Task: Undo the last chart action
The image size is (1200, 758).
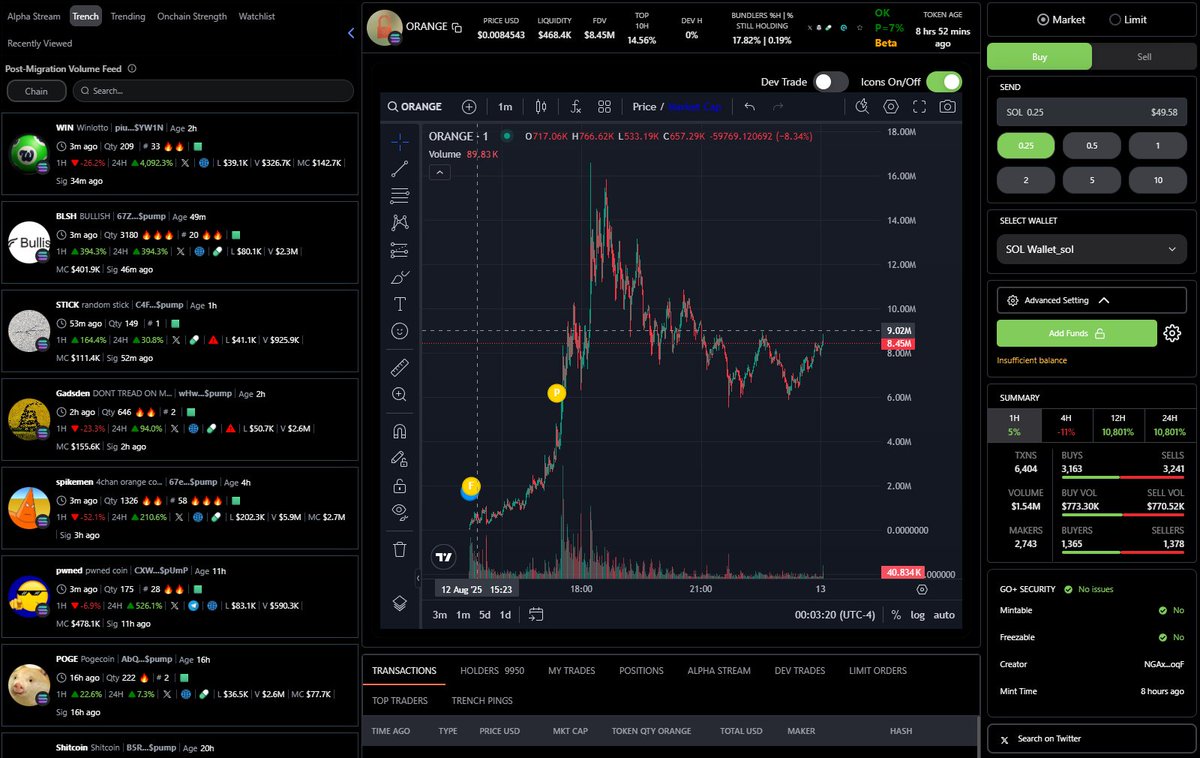Action: (x=749, y=106)
